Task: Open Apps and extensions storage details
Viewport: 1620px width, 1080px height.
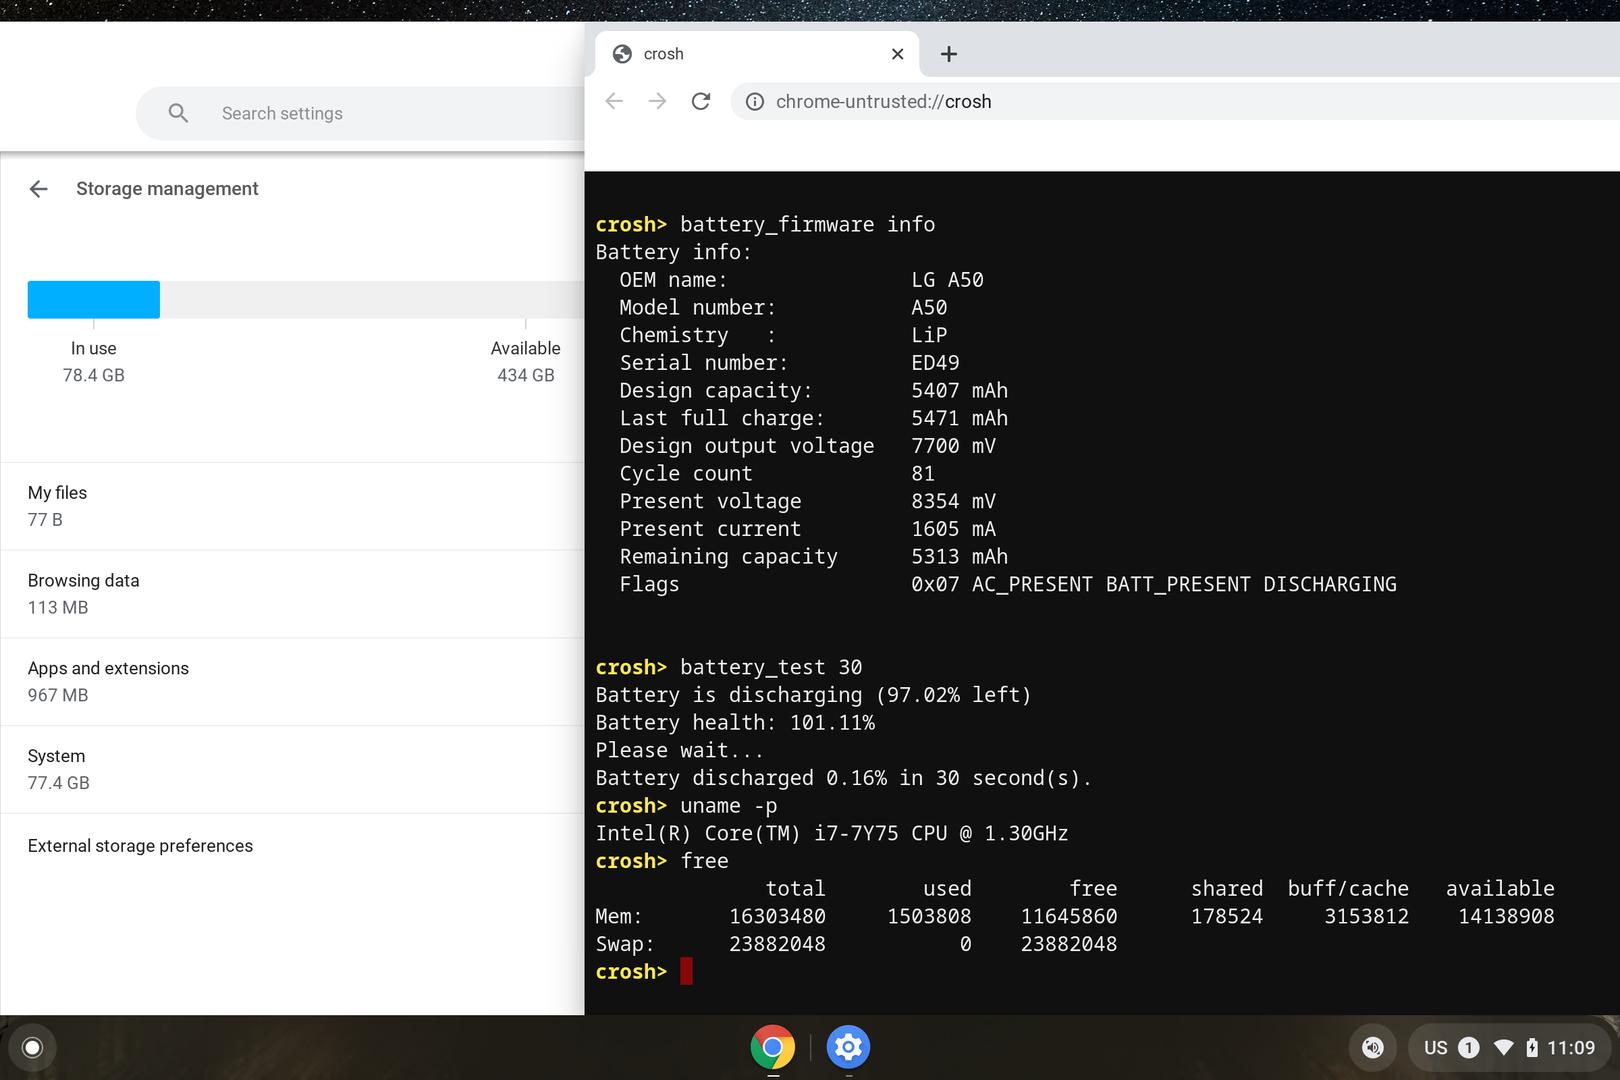Action: [293, 681]
